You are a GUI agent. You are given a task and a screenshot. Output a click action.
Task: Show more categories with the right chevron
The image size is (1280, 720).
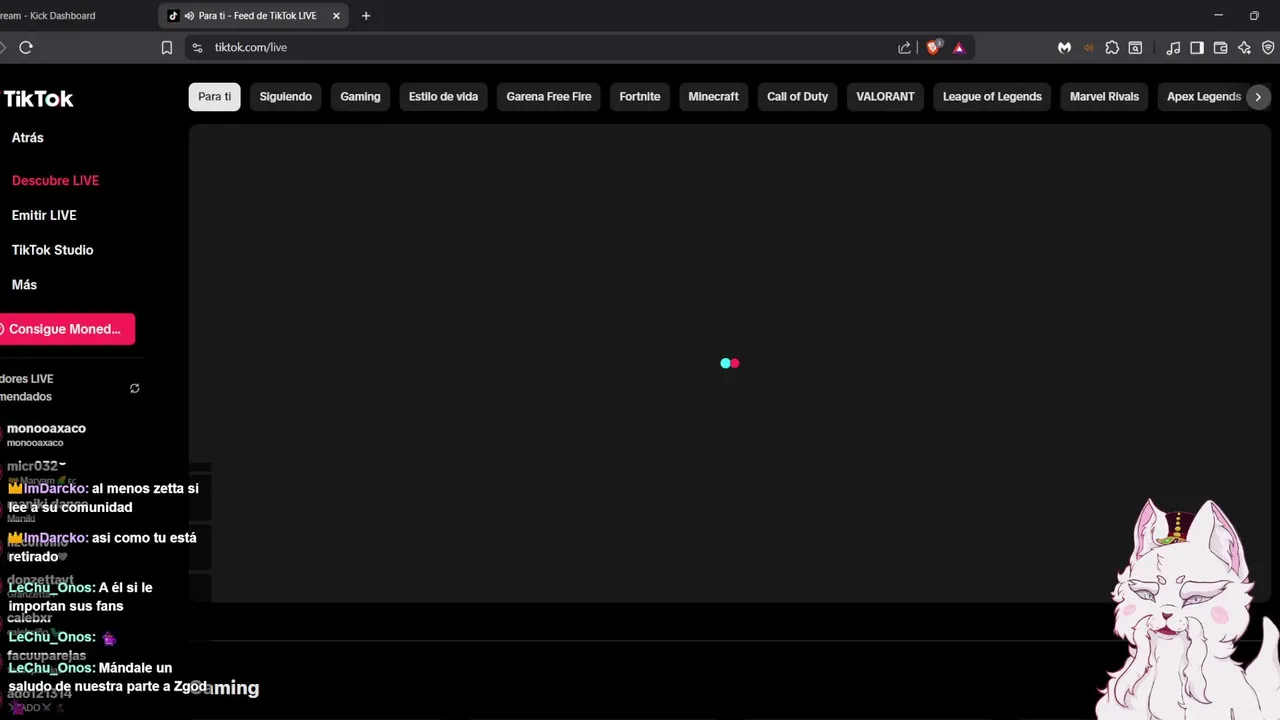[x=1258, y=97]
